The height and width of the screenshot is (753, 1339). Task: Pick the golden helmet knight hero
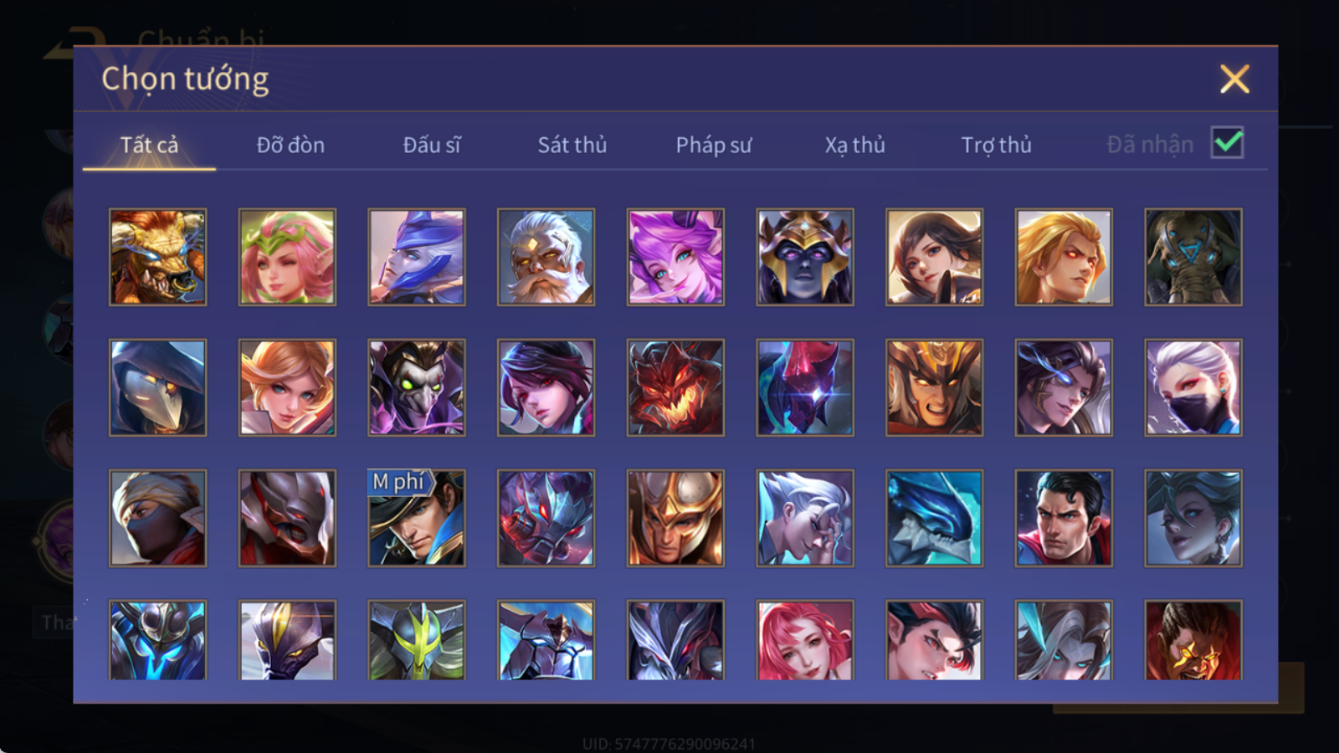pos(676,518)
